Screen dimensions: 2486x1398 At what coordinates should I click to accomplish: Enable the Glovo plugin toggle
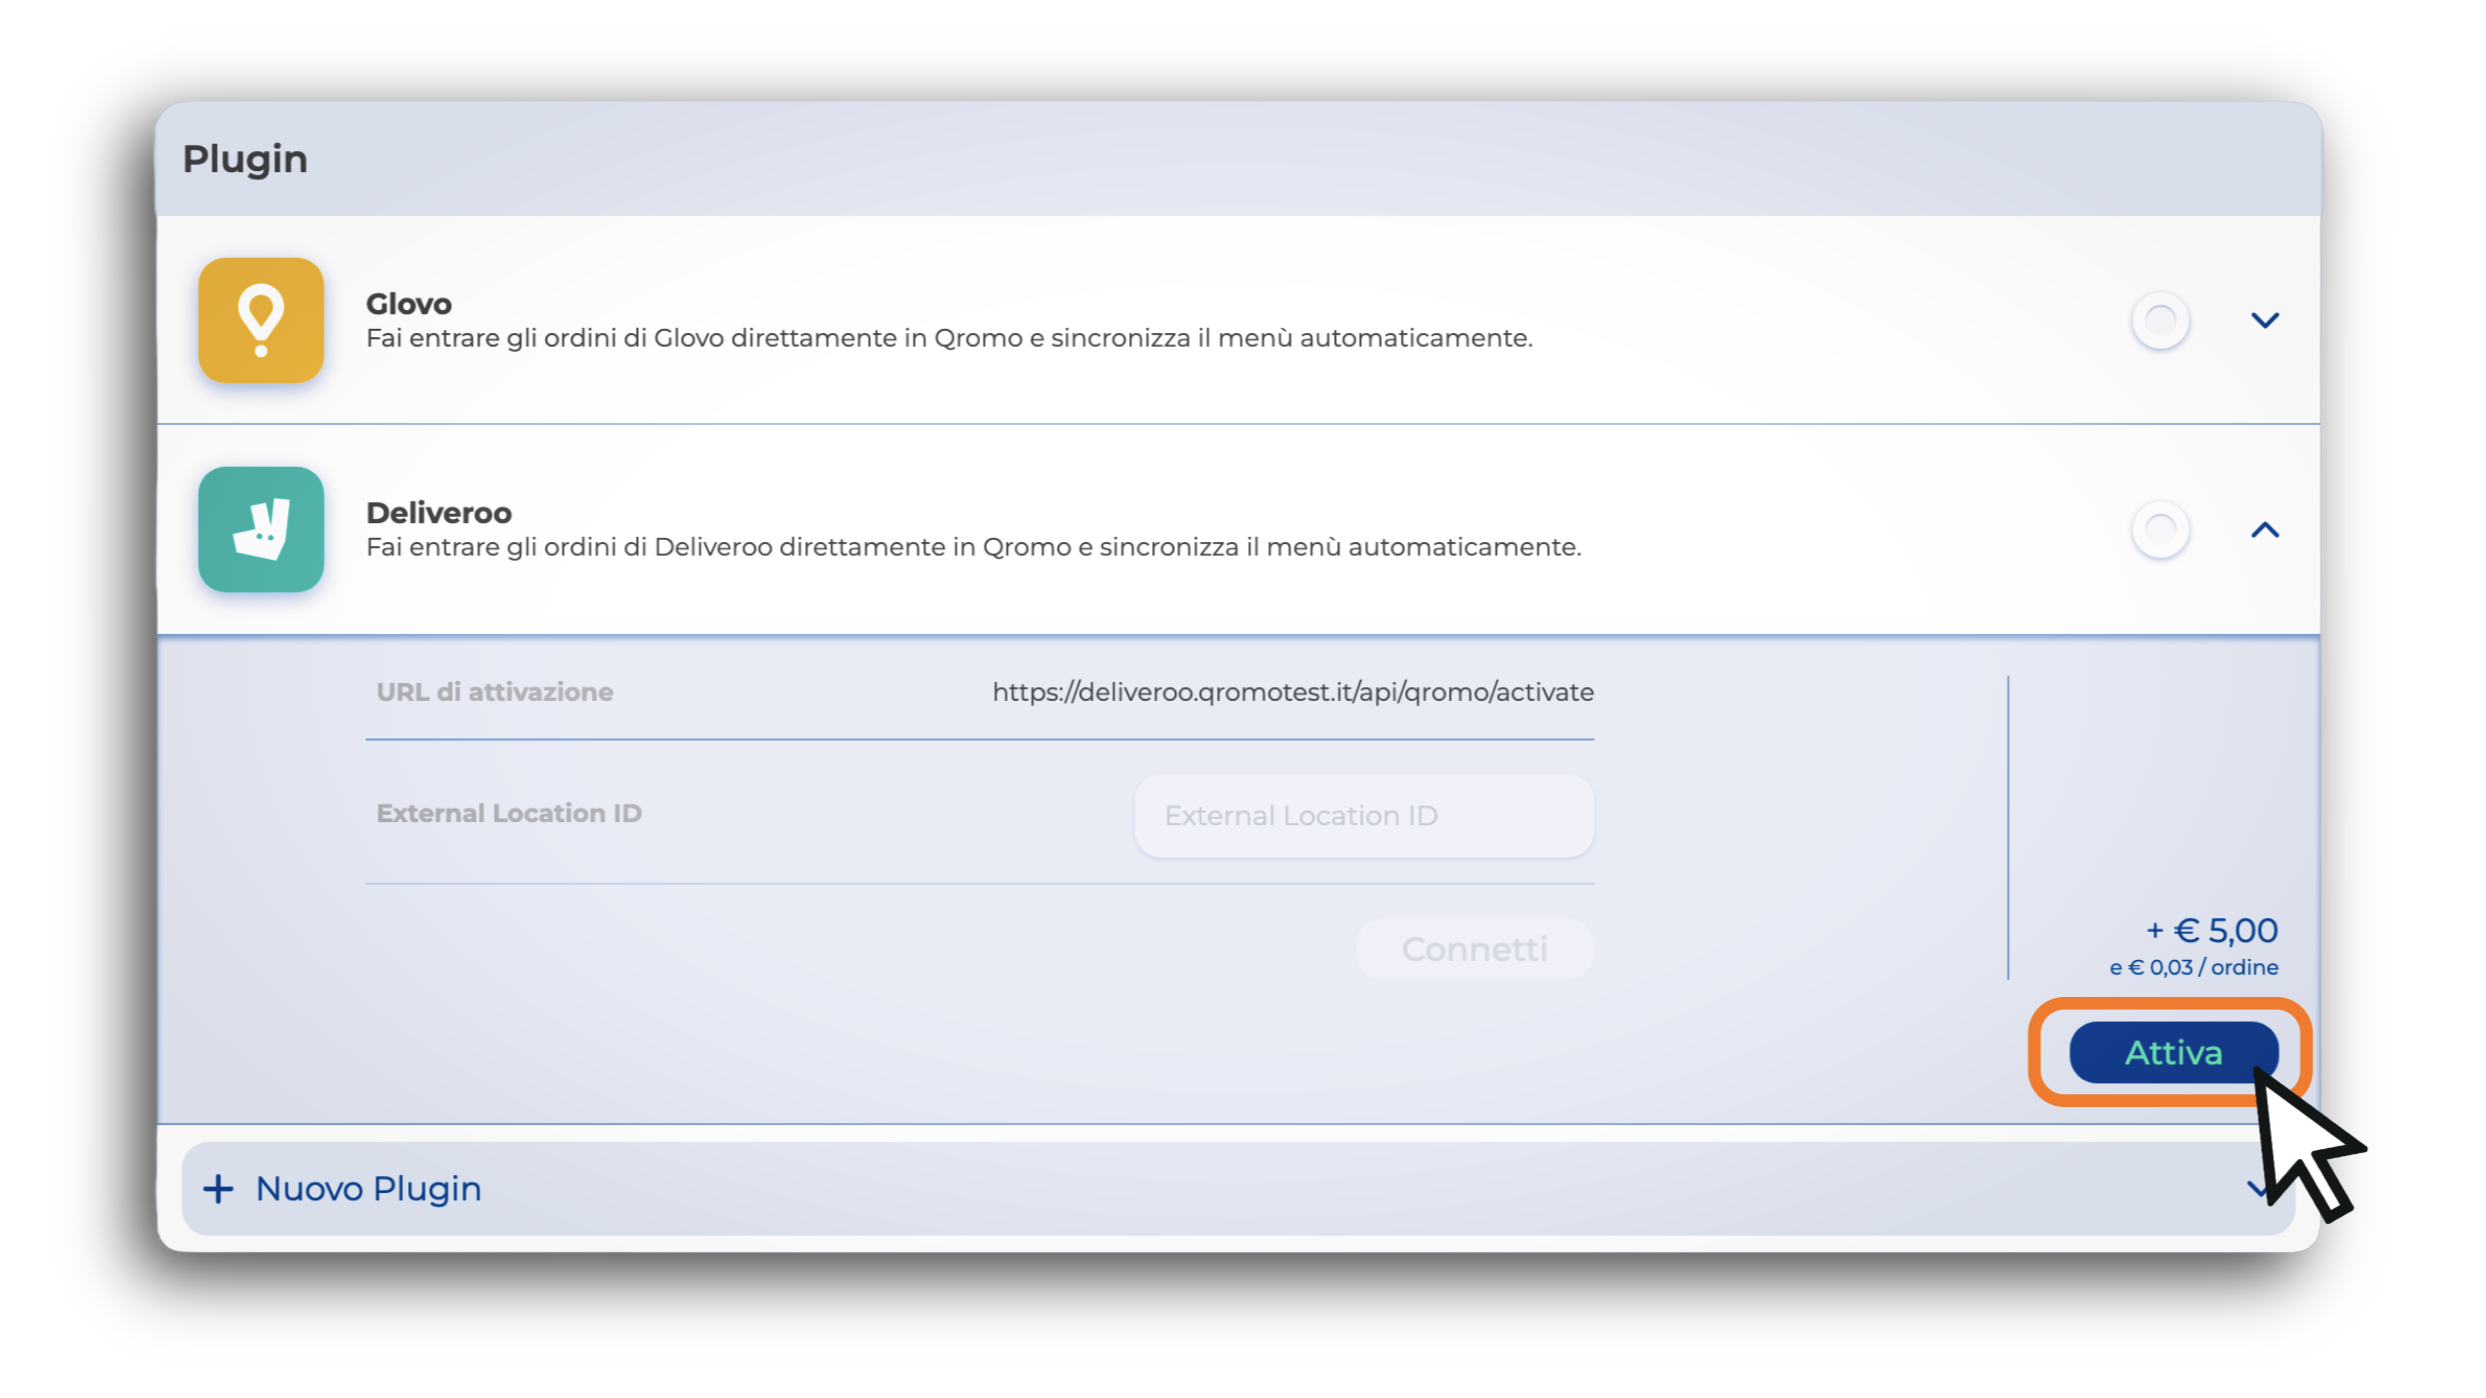pos(2160,321)
